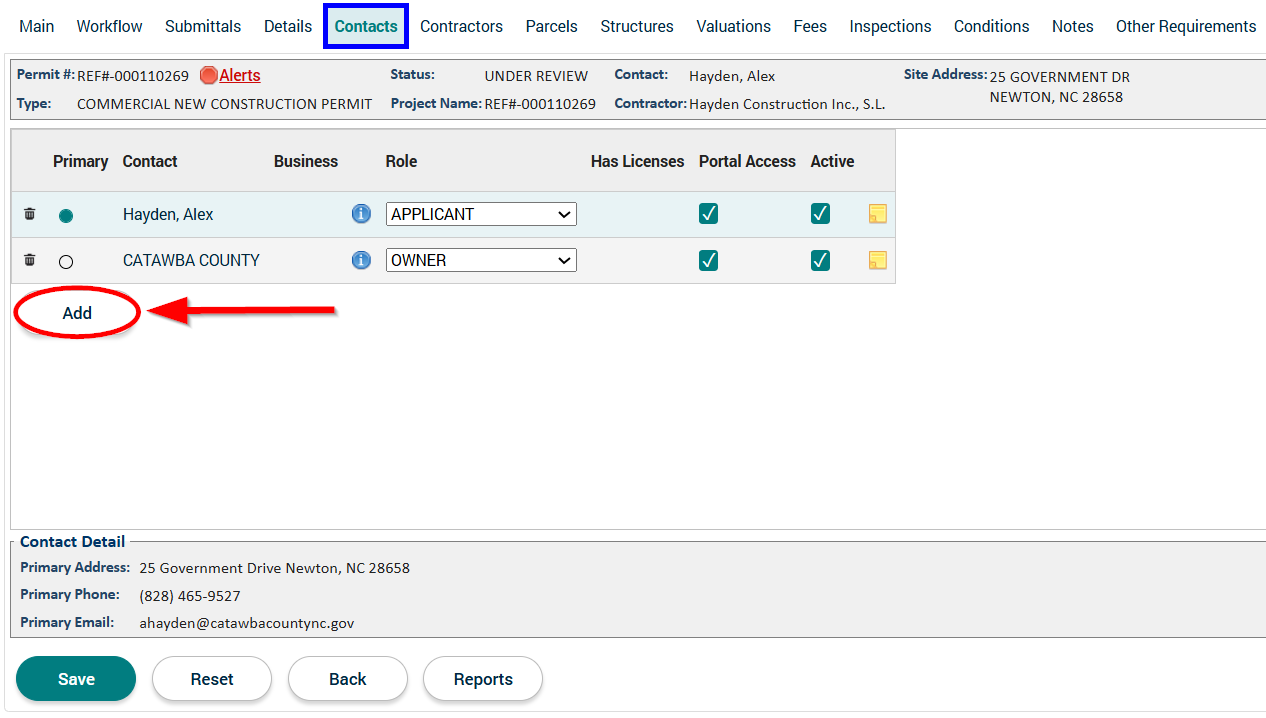Open info icon for Hayden, Alex
1266x718 pixels.
point(361,214)
